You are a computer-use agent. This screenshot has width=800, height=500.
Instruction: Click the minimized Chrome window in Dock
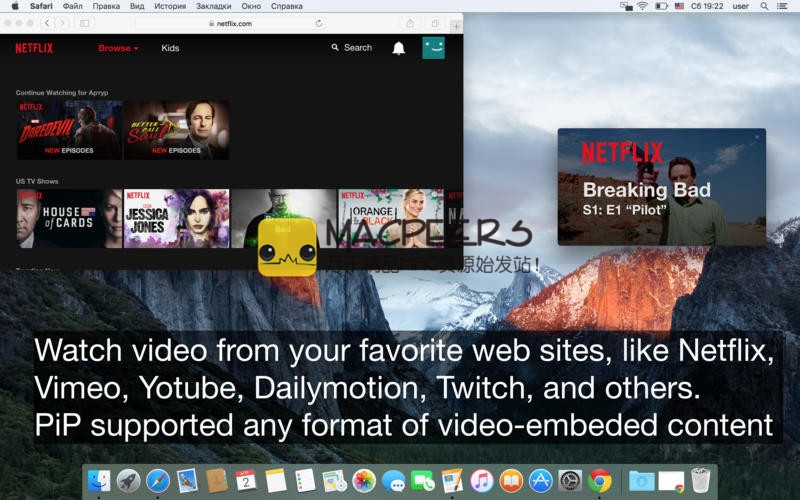click(x=671, y=481)
